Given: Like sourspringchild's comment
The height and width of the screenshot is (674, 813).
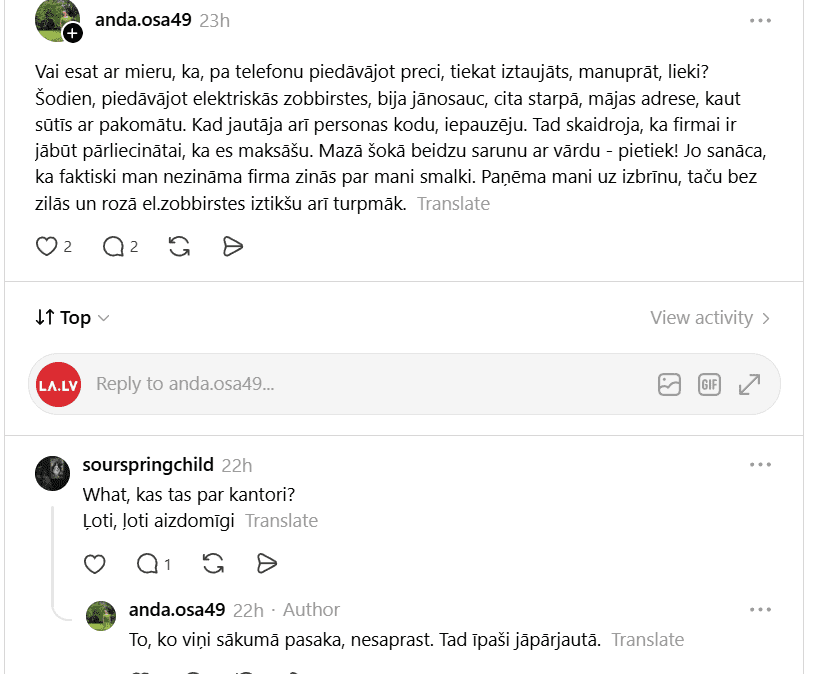Looking at the screenshot, I should click(x=94, y=564).
